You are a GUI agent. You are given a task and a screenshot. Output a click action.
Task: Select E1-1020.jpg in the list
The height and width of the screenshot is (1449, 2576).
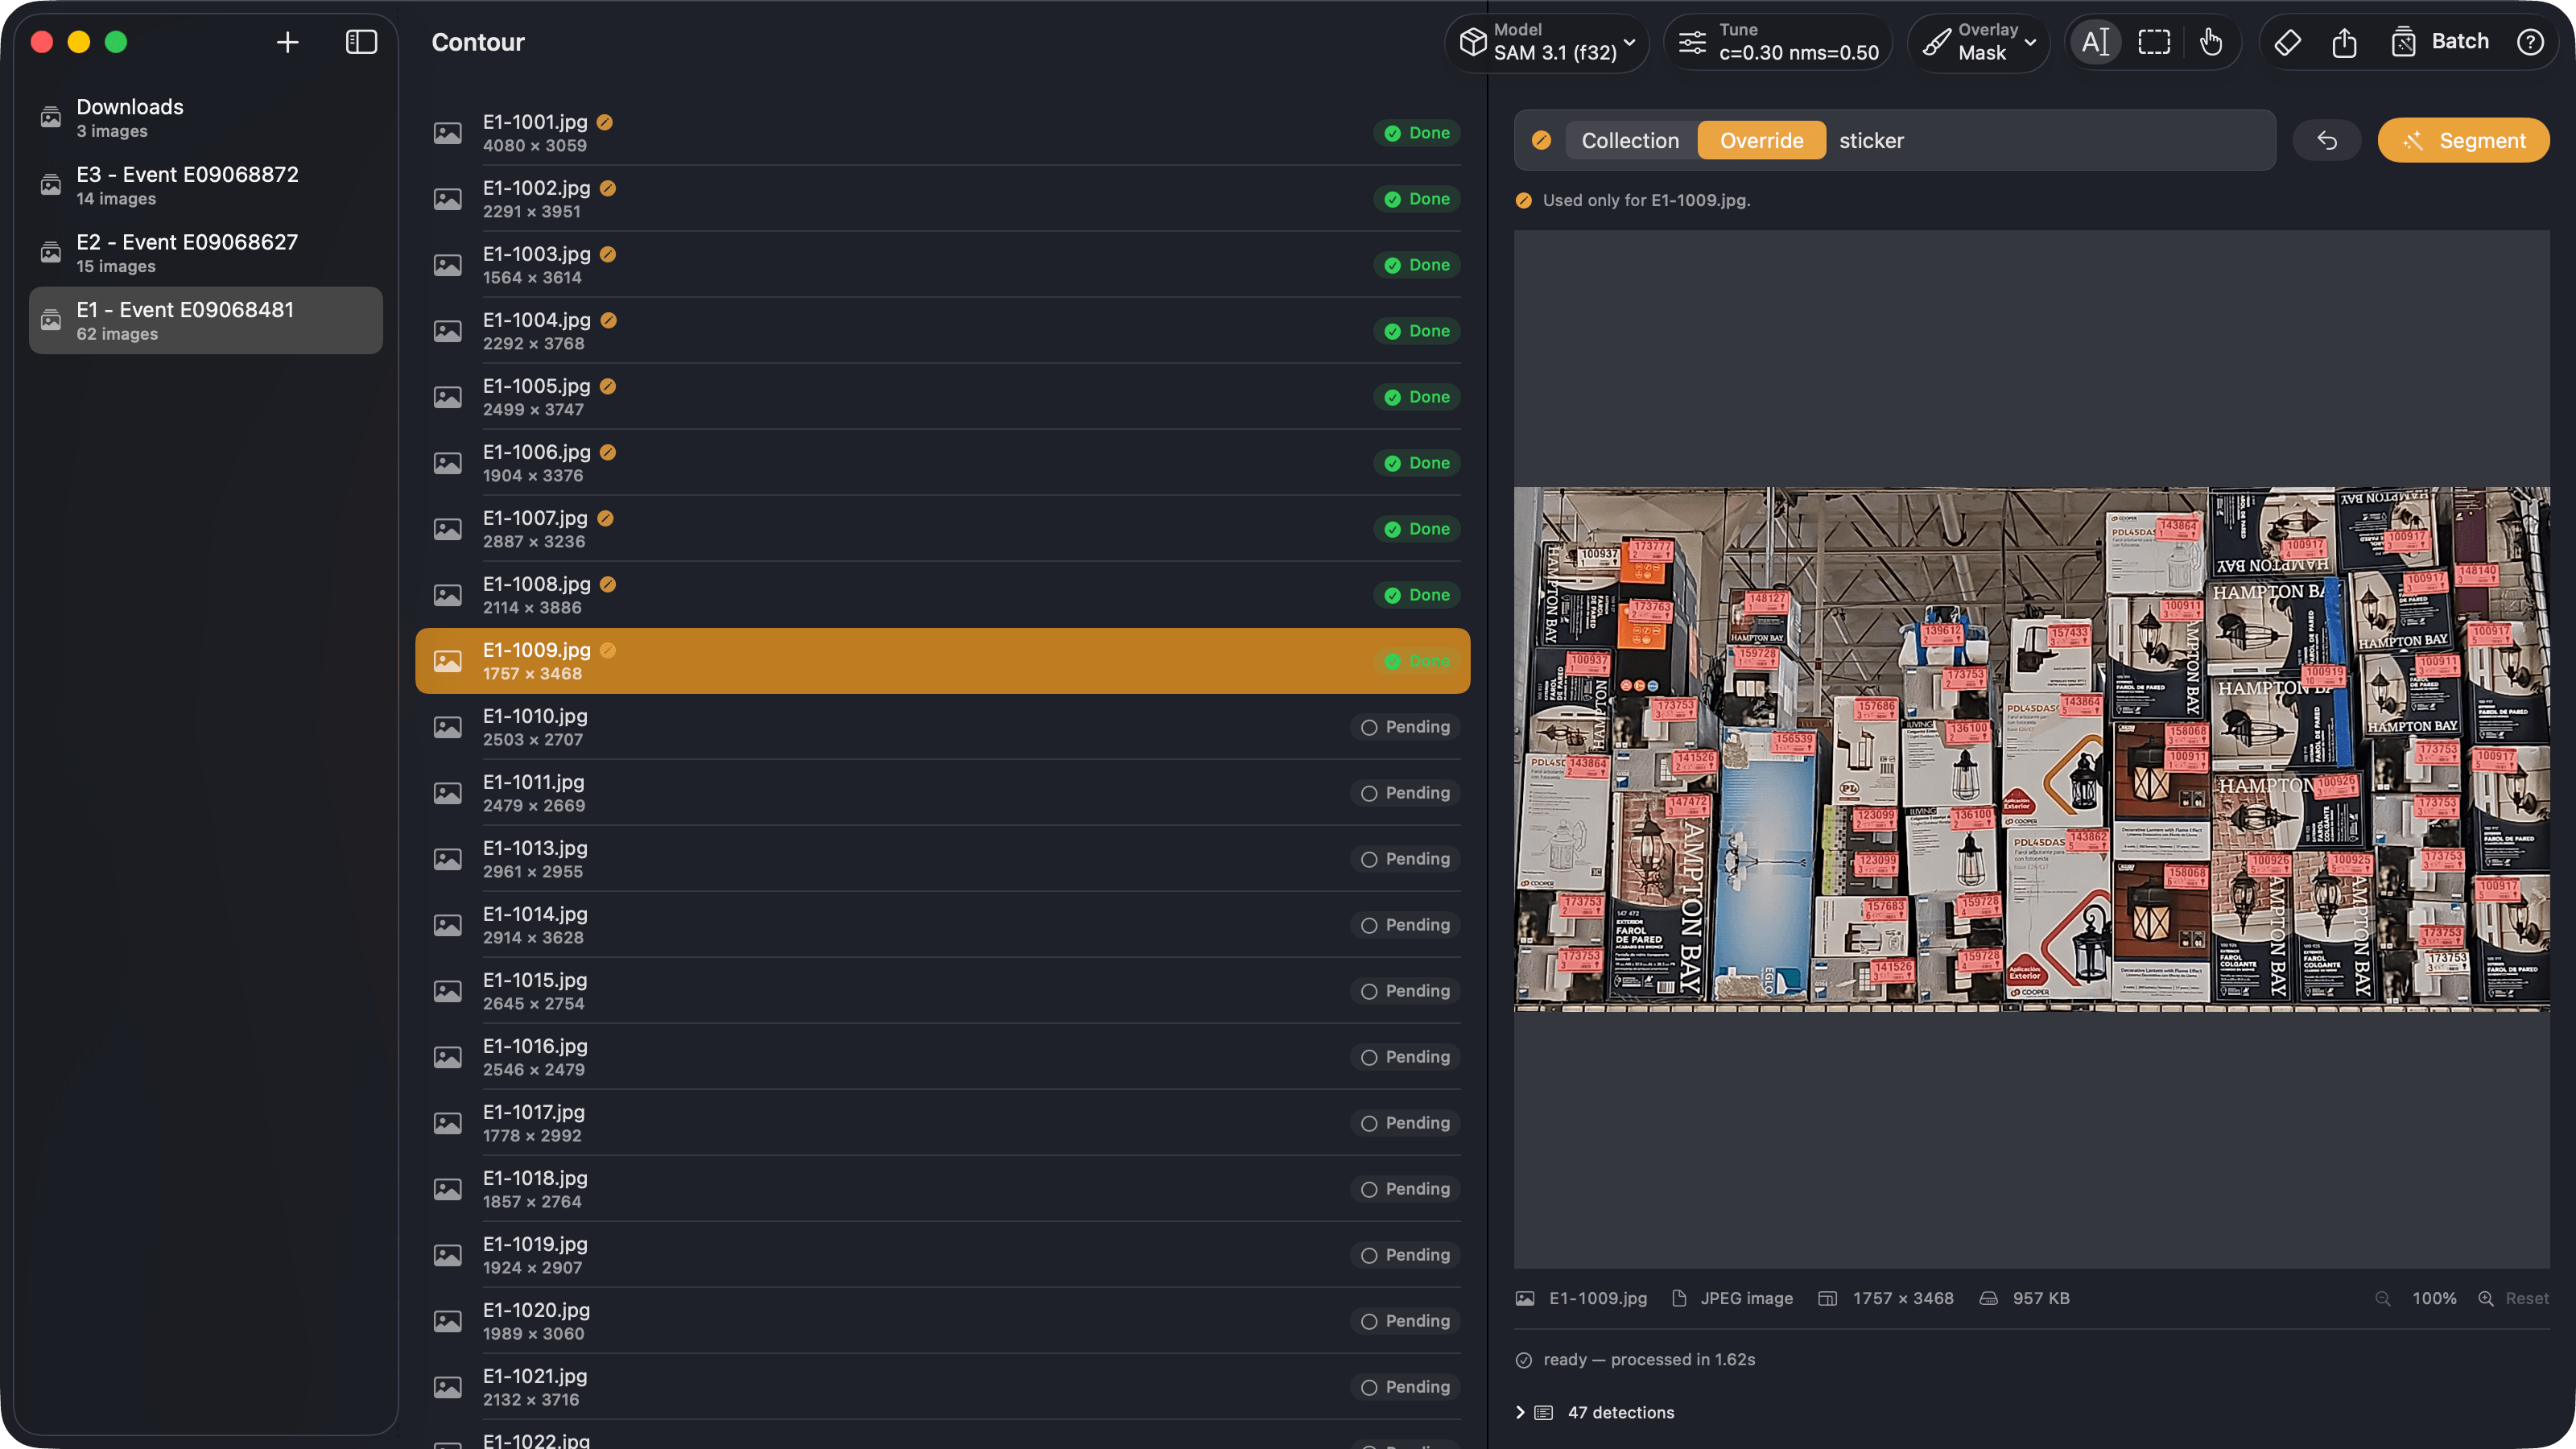pyautogui.click(x=942, y=1321)
